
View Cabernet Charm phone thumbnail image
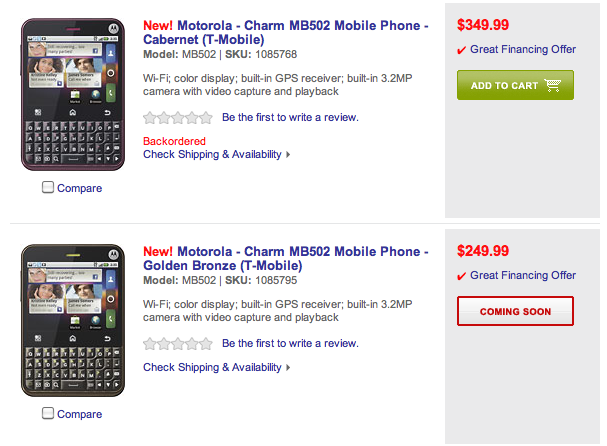(x=72, y=93)
